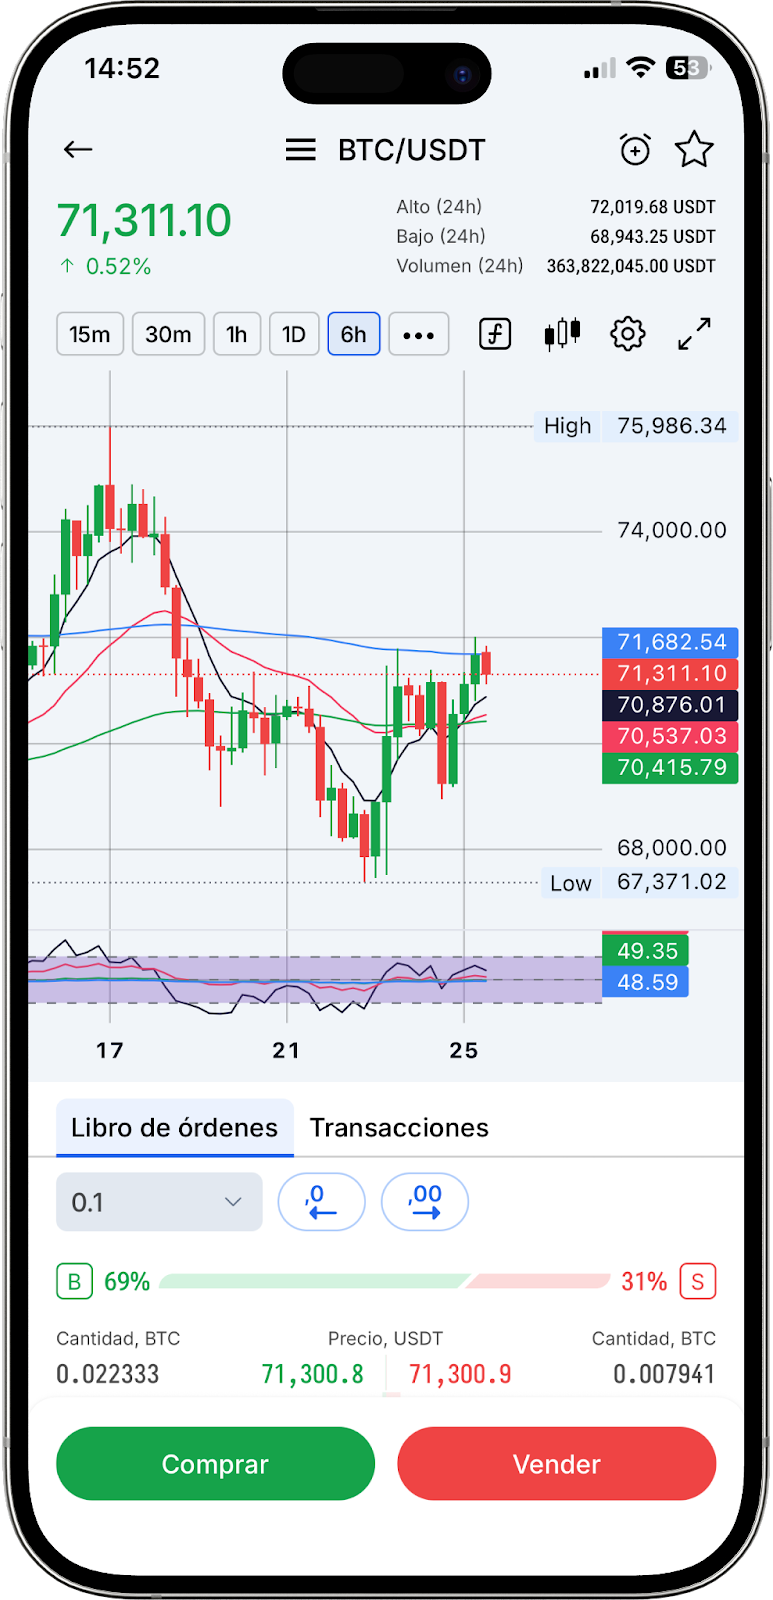This screenshot has width=773, height=1600.
Task: Decrease decimal precision in order book
Action: click(x=321, y=1202)
